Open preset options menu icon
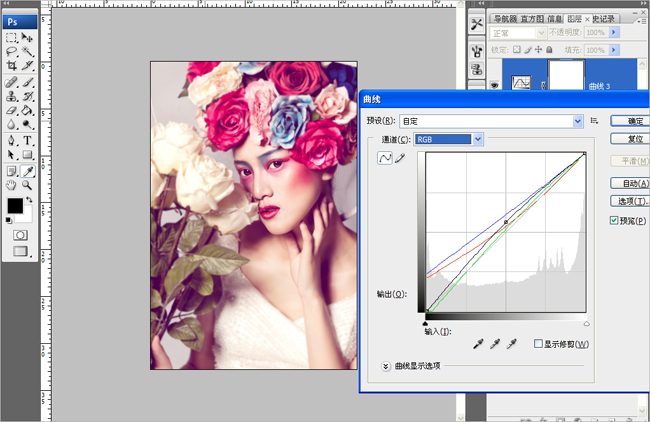The width and height of the screenshot is (650, 422). click(594, 121)
